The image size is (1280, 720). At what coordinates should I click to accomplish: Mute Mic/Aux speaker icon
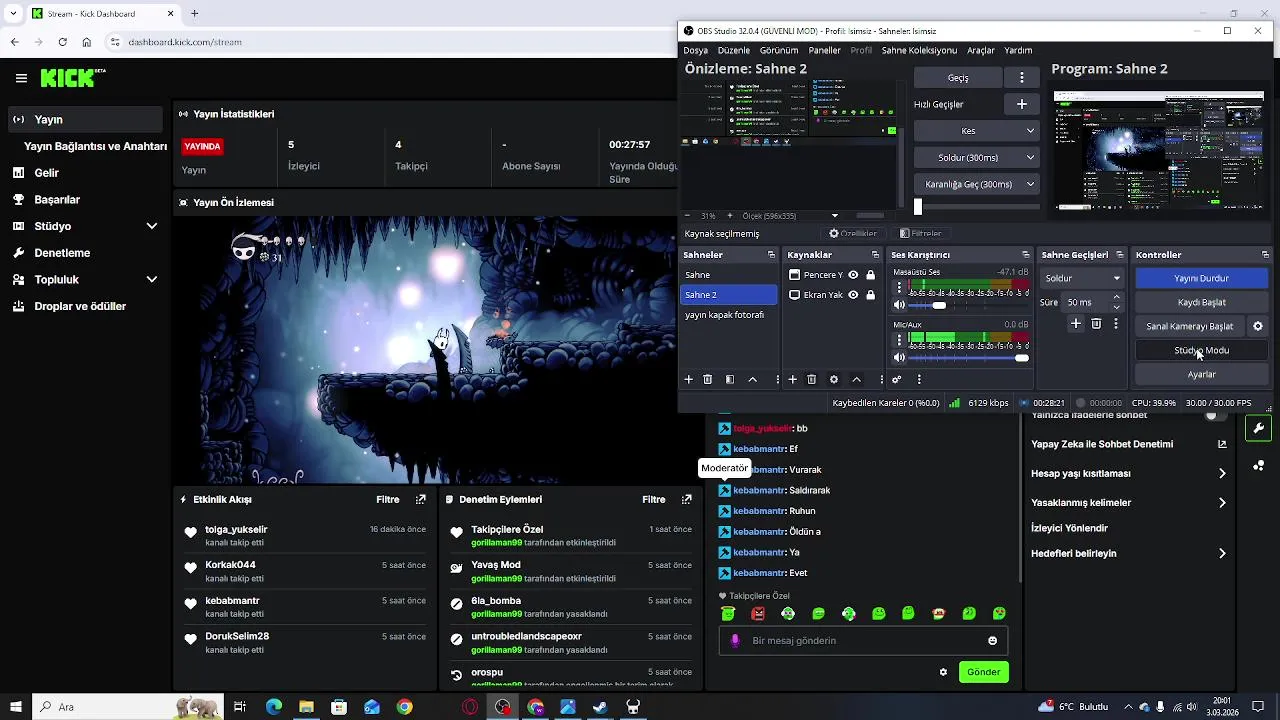[899, 357]
